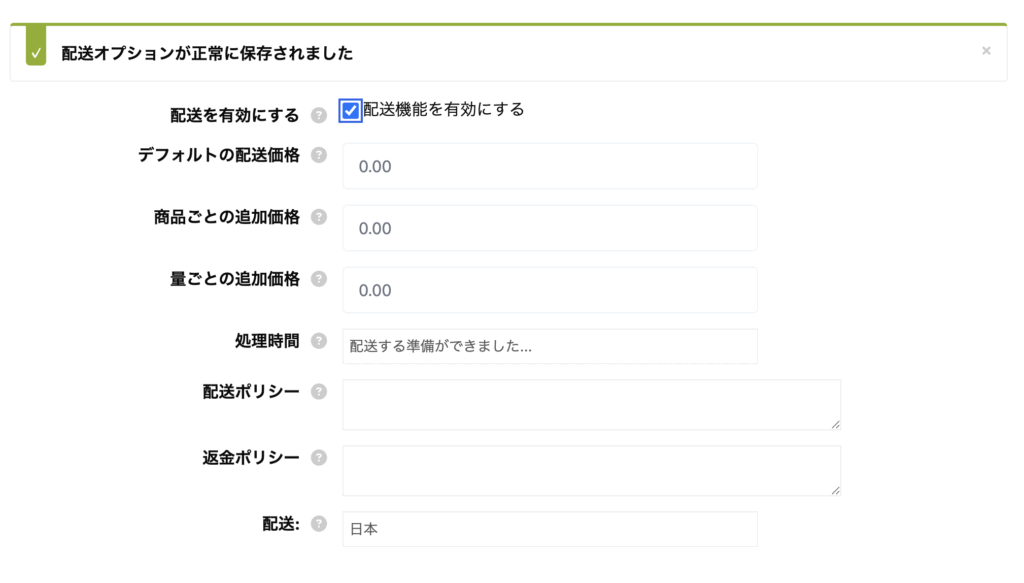Screen dimensions: 1024x583
Task: Click the 配送機能を有効にする checkbox label
Action: tap(444, 110)
